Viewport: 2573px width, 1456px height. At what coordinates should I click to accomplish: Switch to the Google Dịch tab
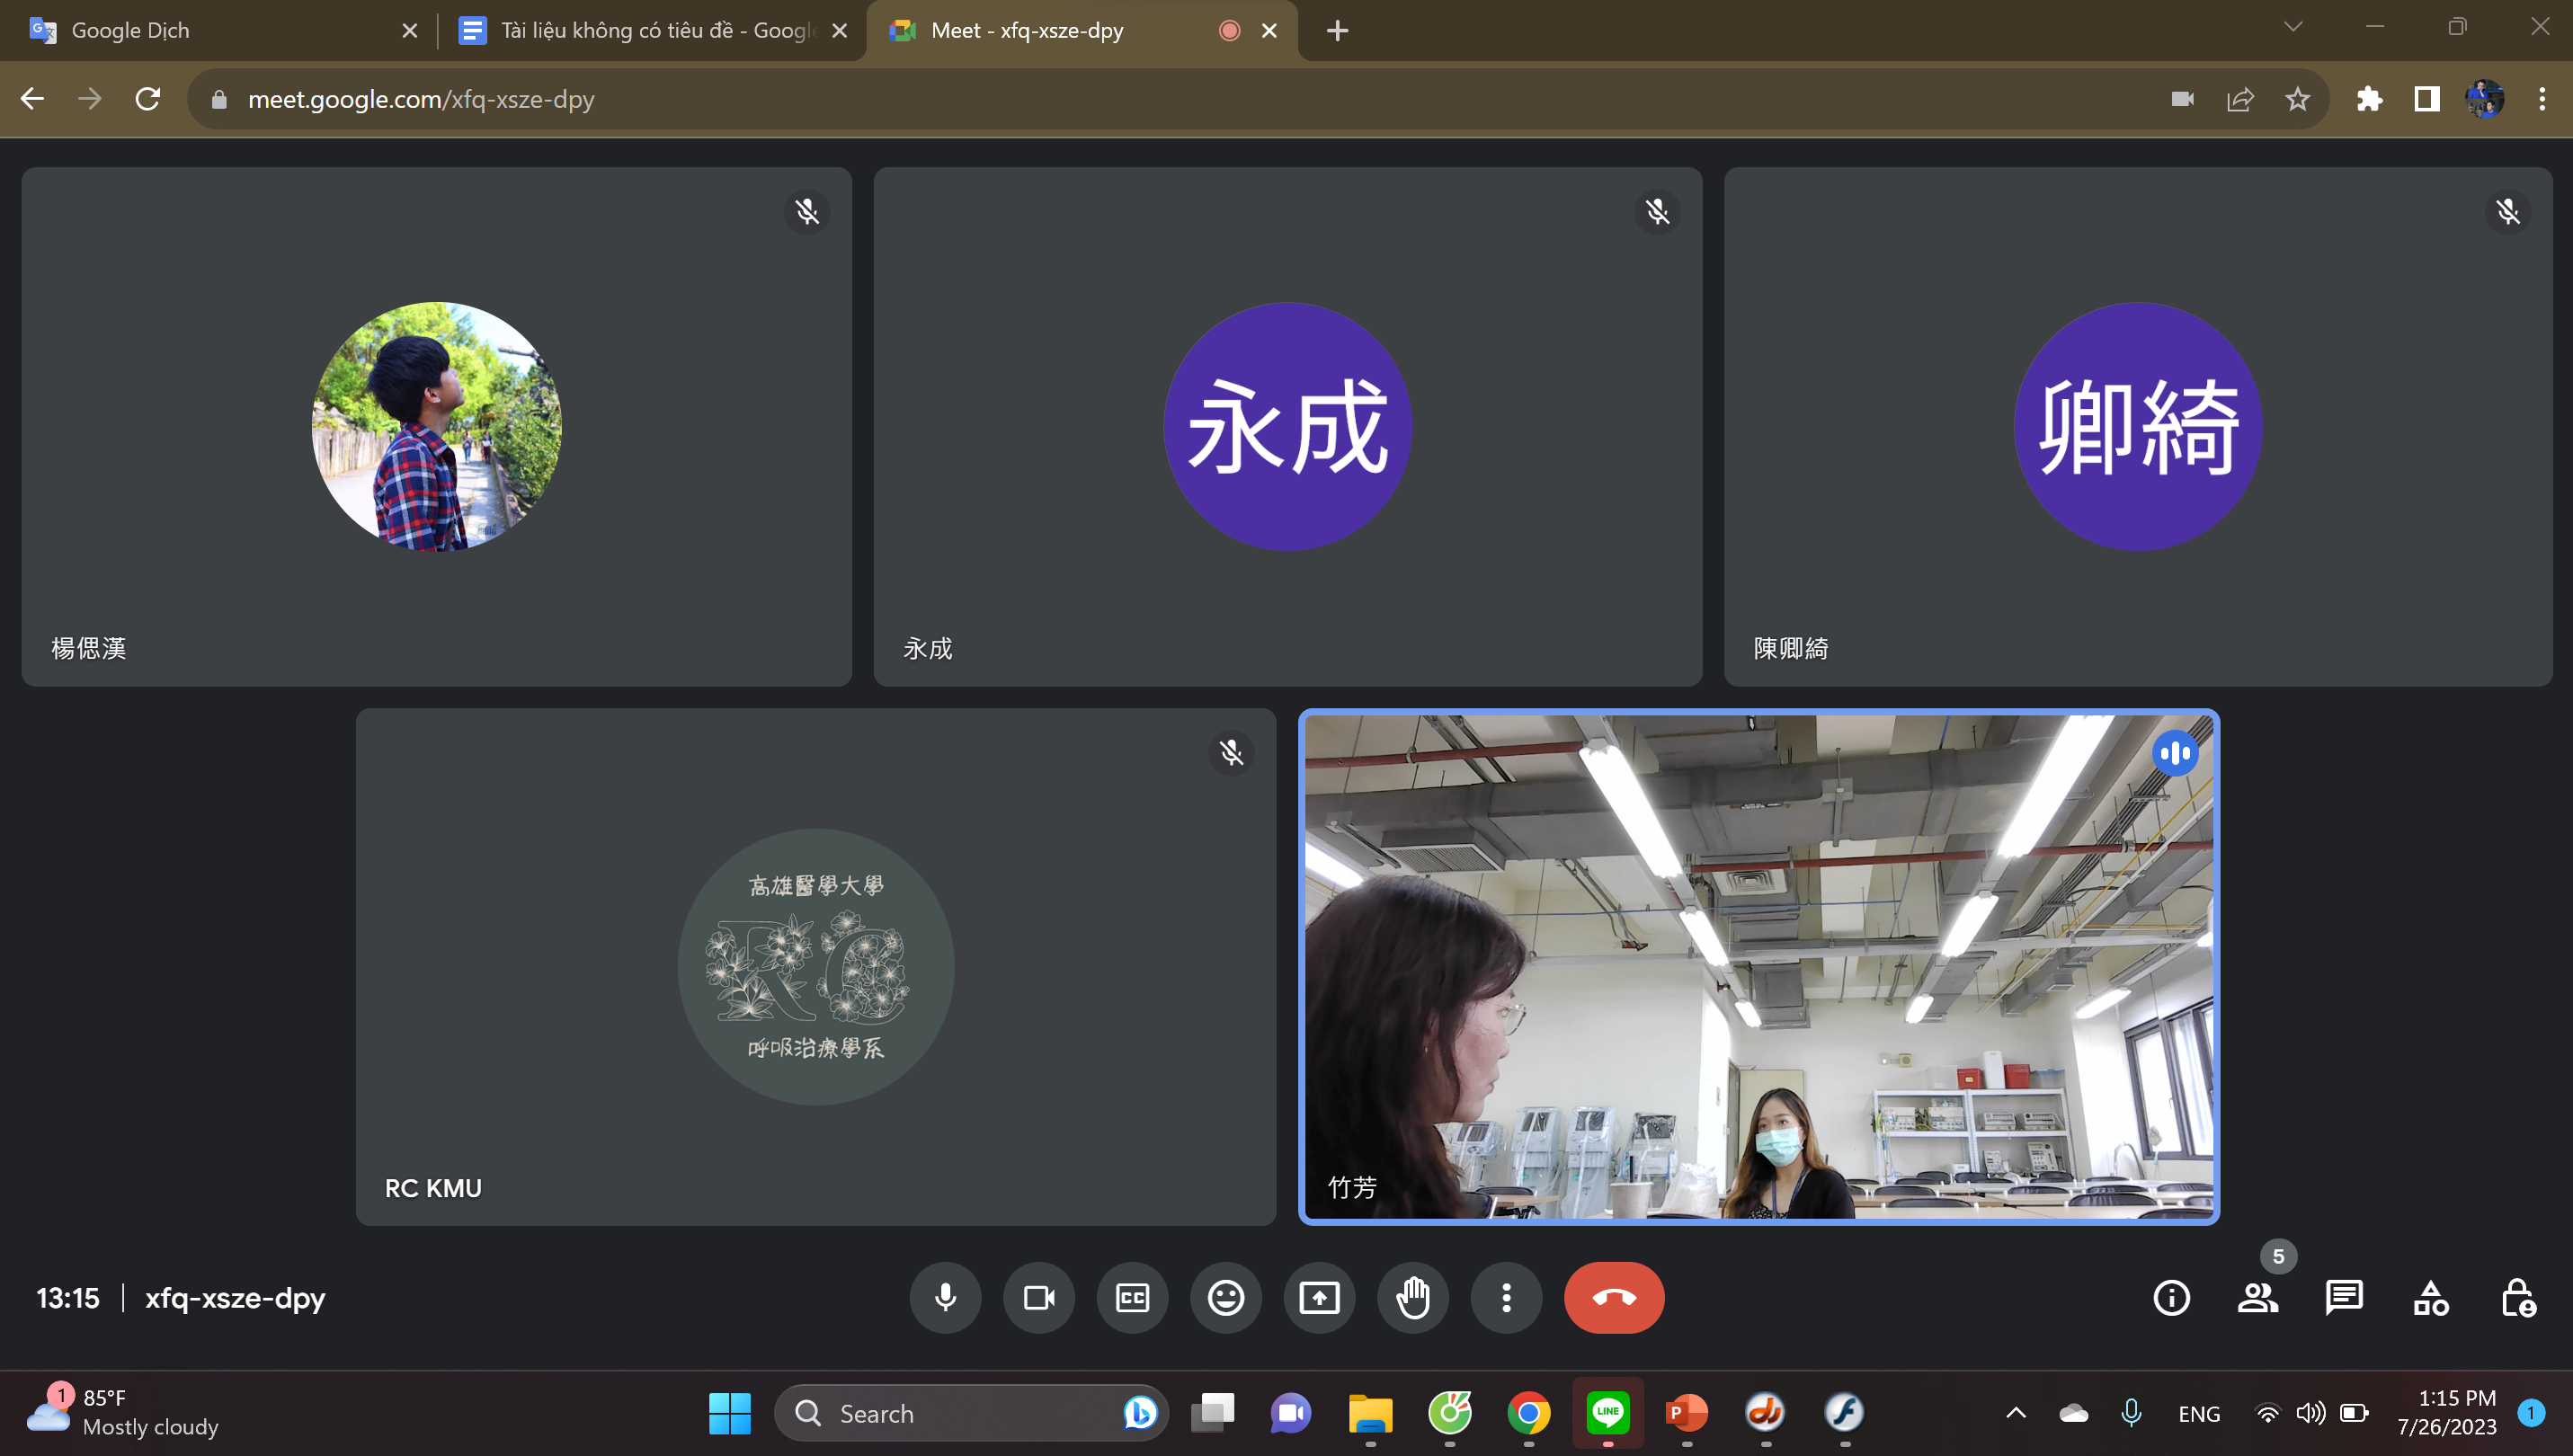[220, 30]
